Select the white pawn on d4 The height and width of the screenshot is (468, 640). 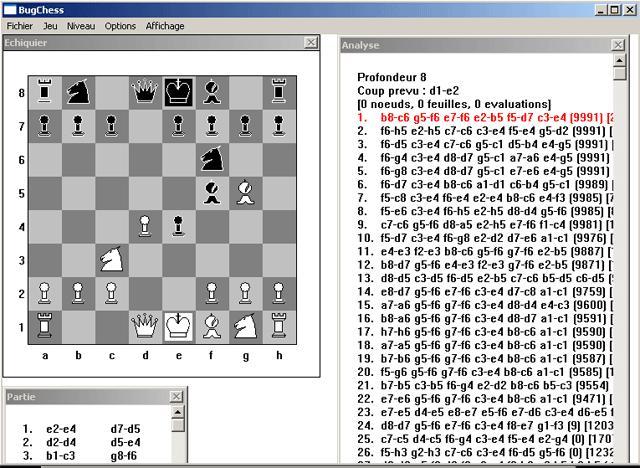coord(145,227)
